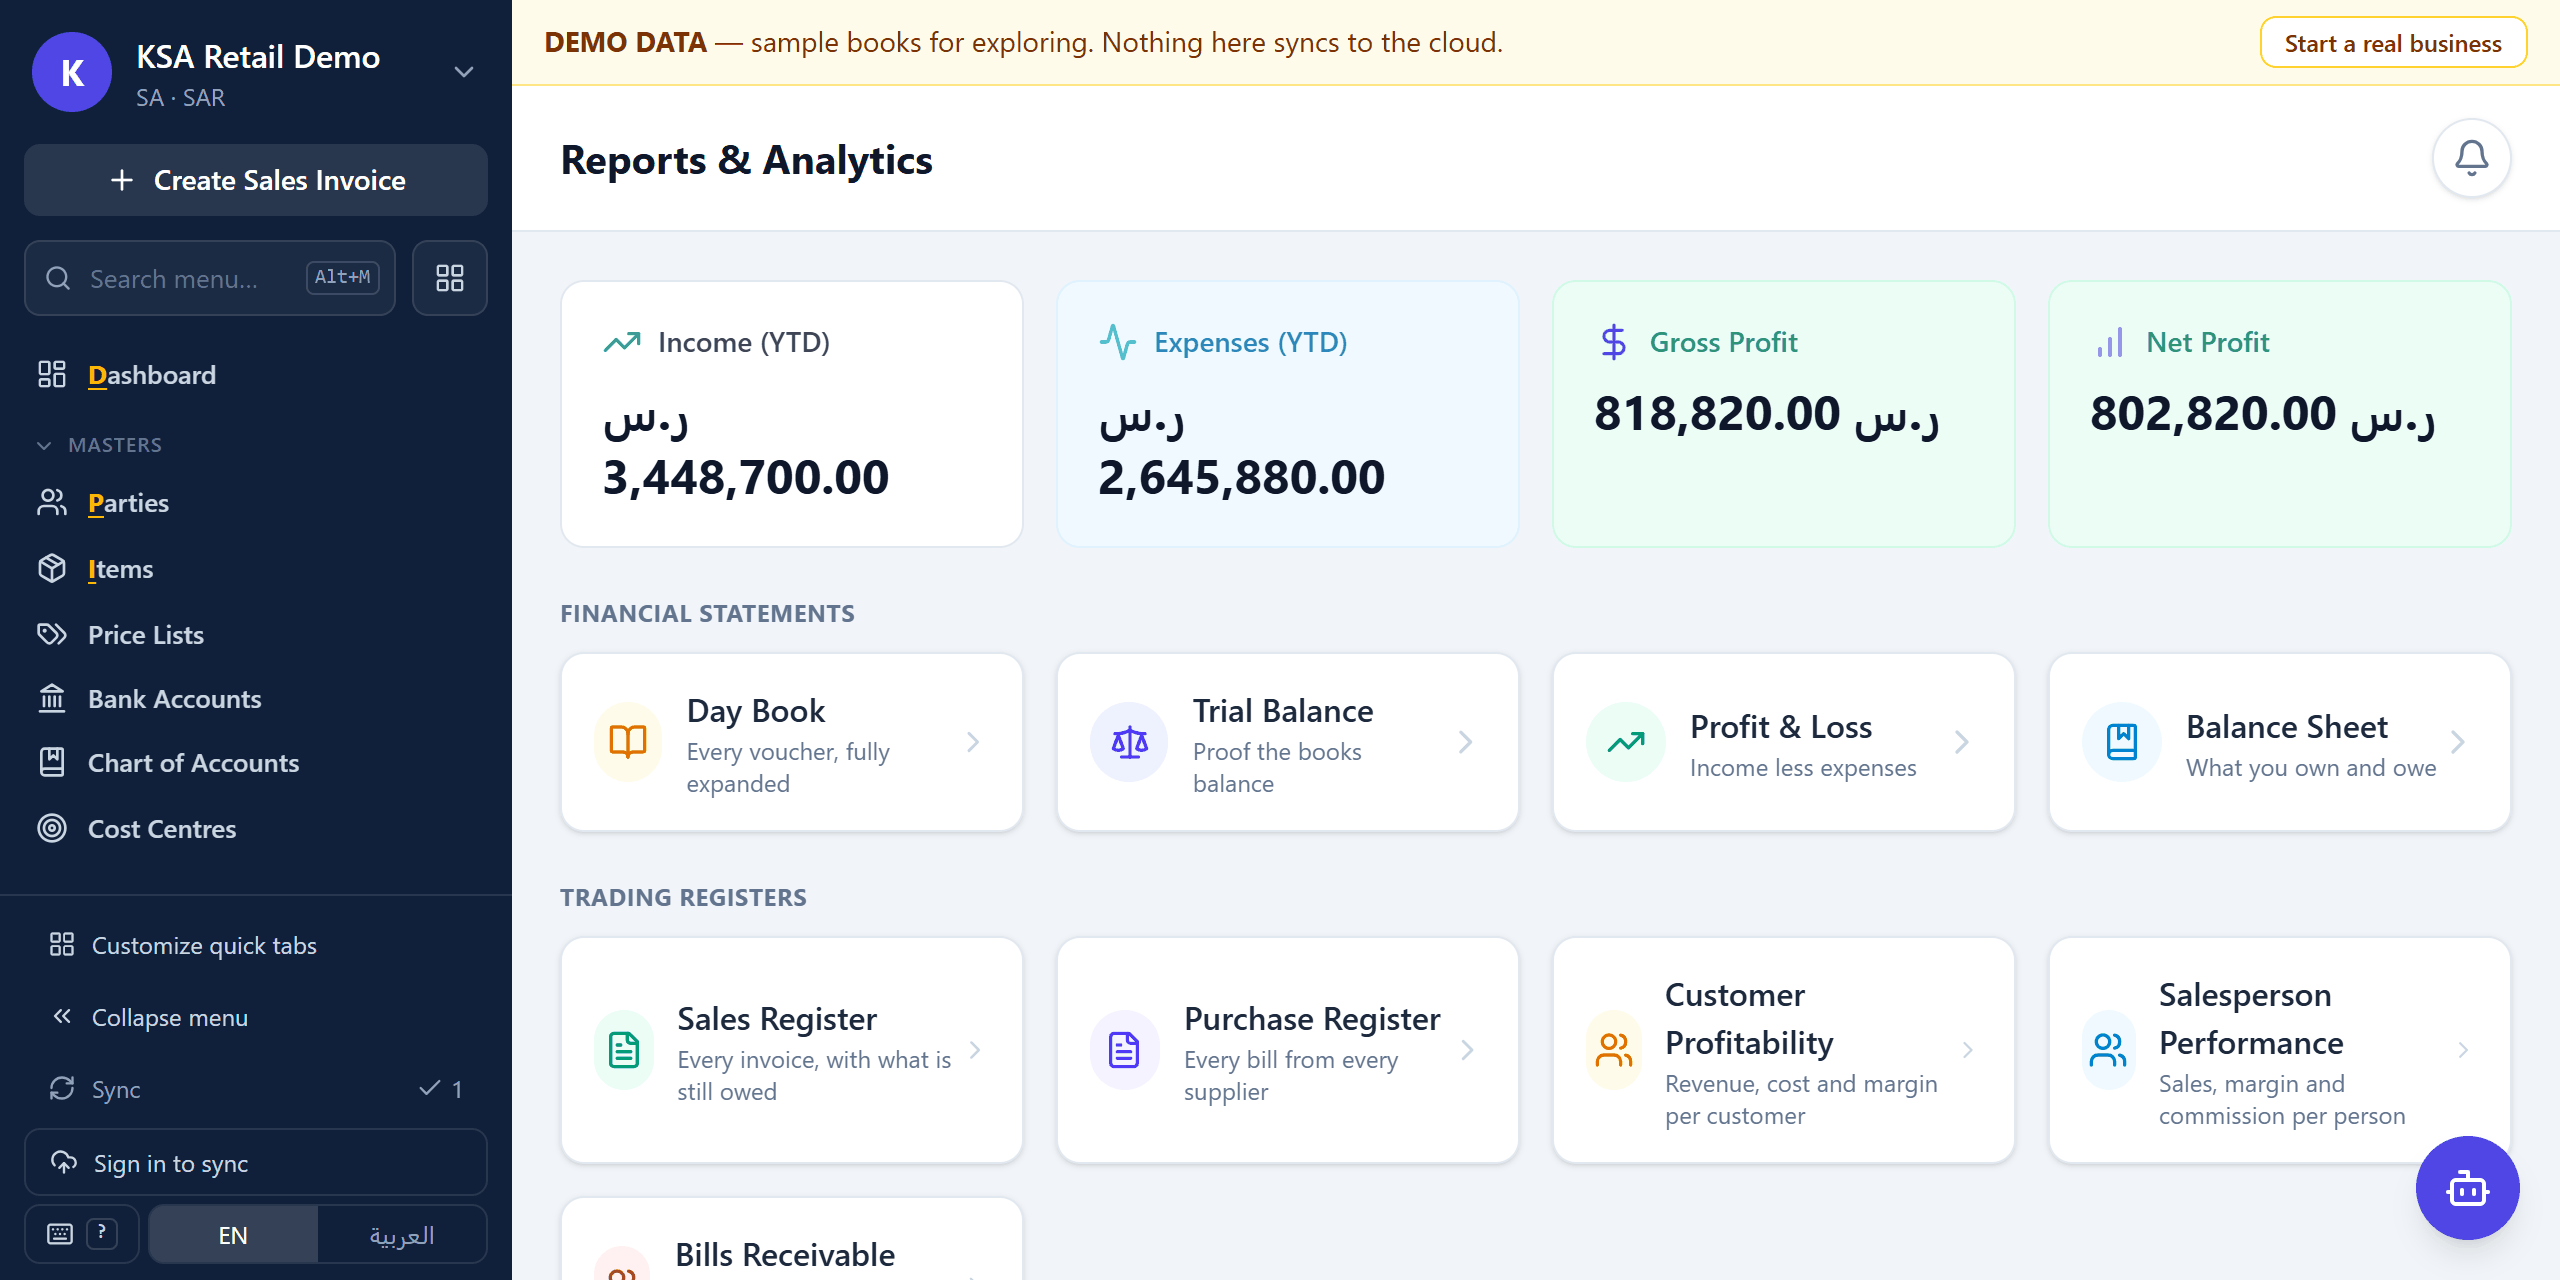The image size is (2560, 1280).
Task: Click the Salesperson Performance people icon
Action: (x=2108, y=1050)
